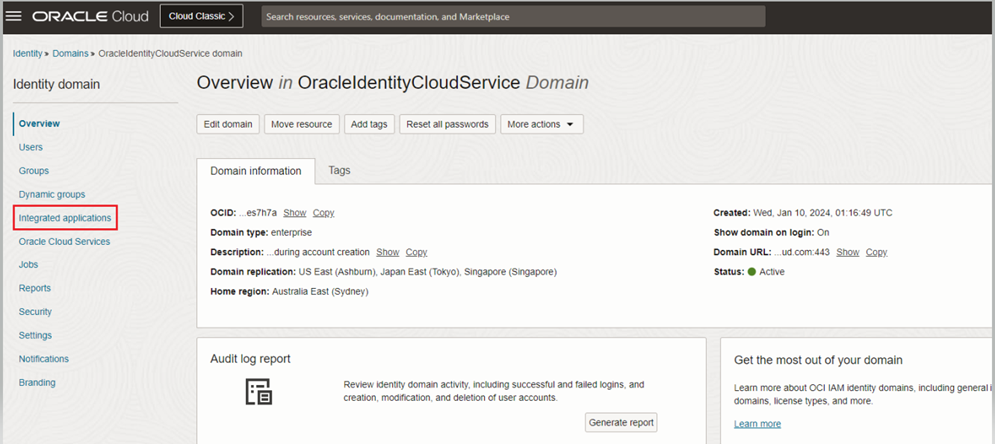Click the Generate report button
This screenshot has height=444, width=995.
(x=621, y=422)
